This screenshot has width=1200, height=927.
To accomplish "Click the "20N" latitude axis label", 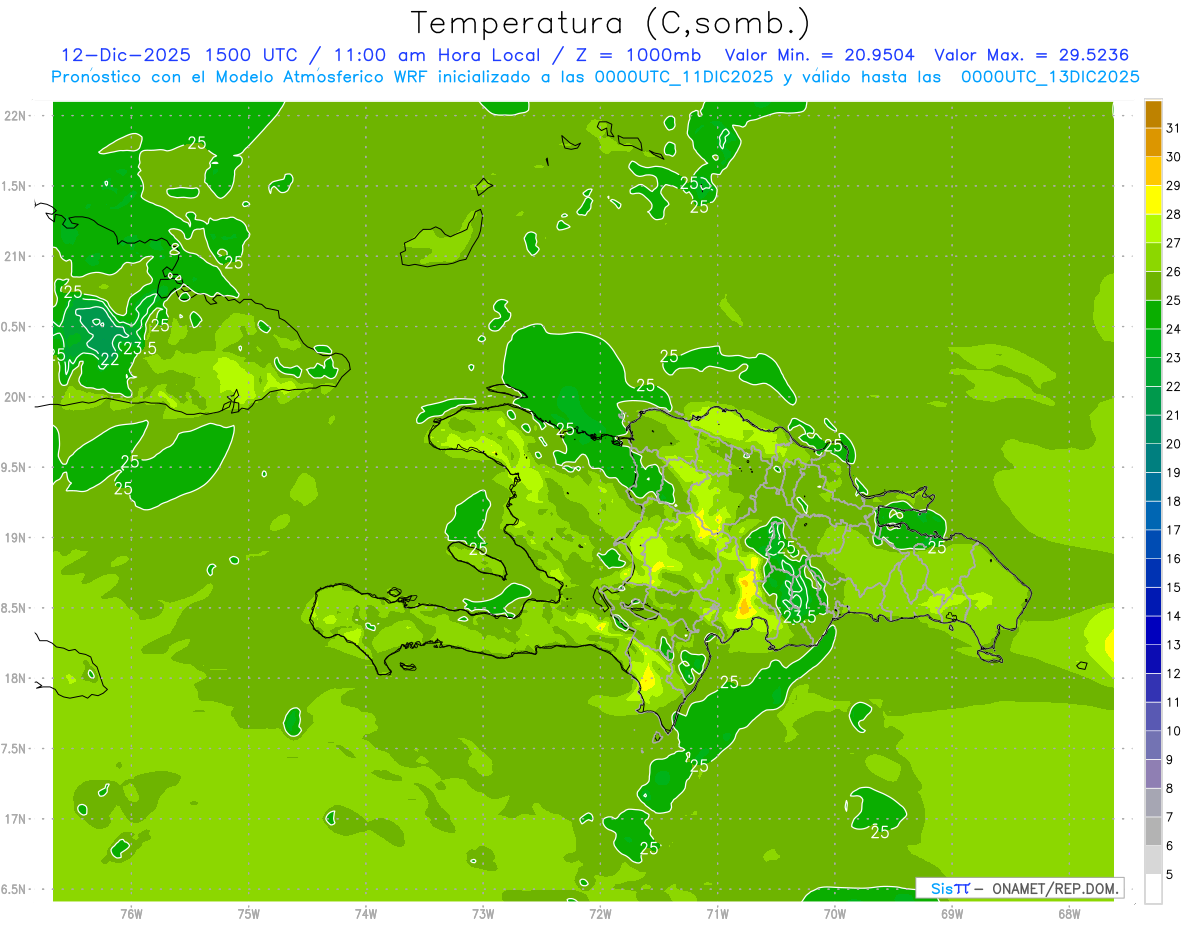I will (x=15, y=397).
